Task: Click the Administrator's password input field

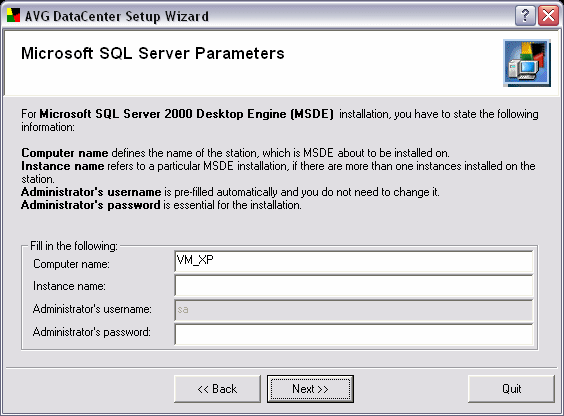Action: [x=353, y=334]
